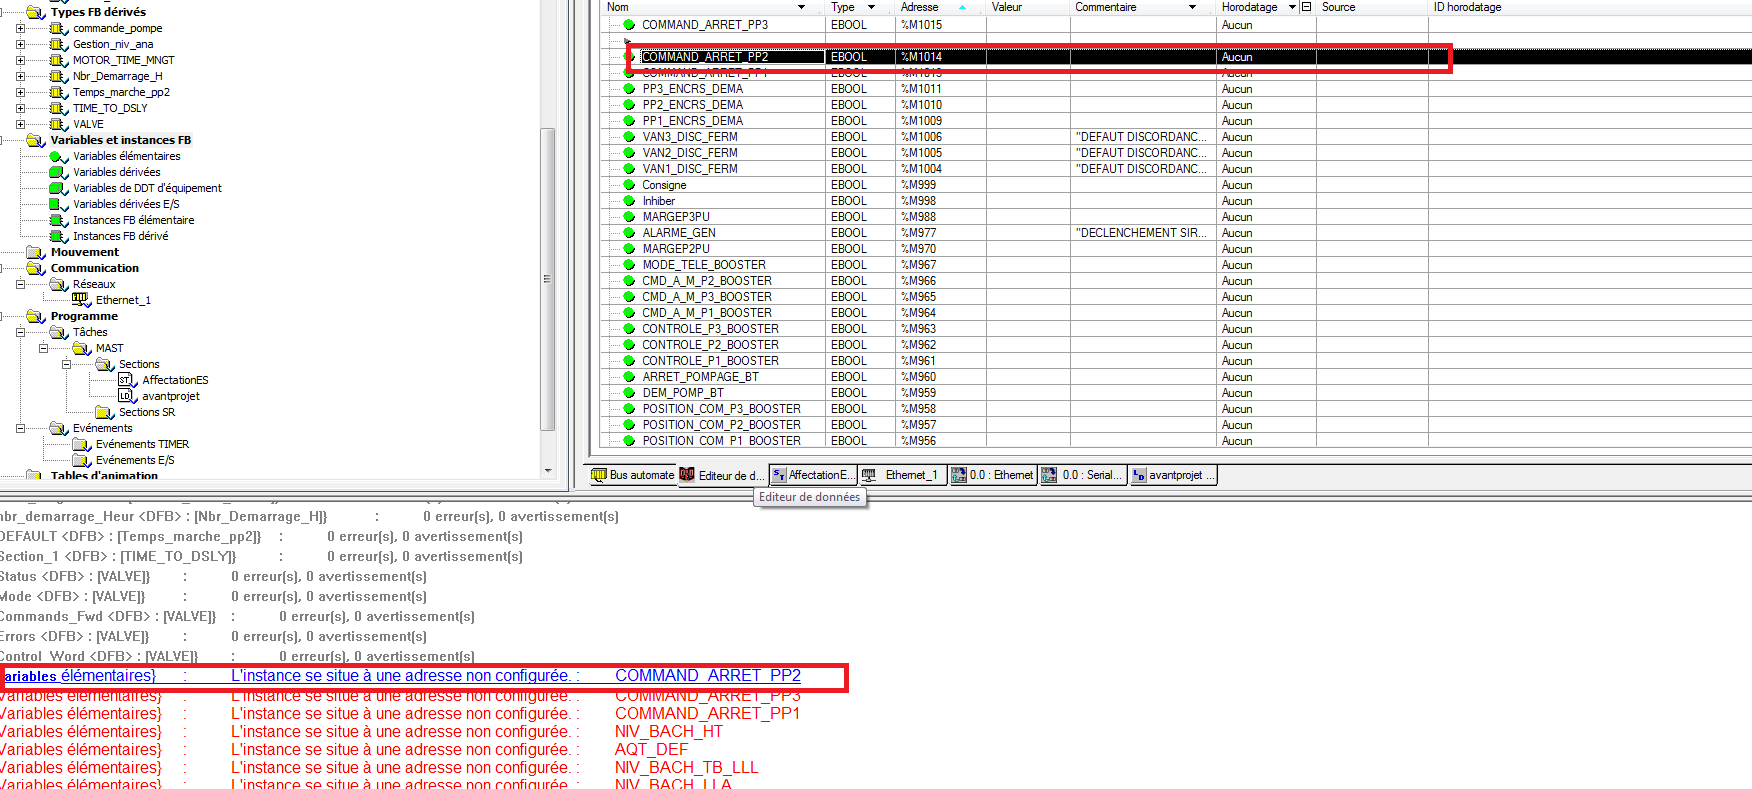Collapse the Réseaux tree node

click(x=20, y=284)
